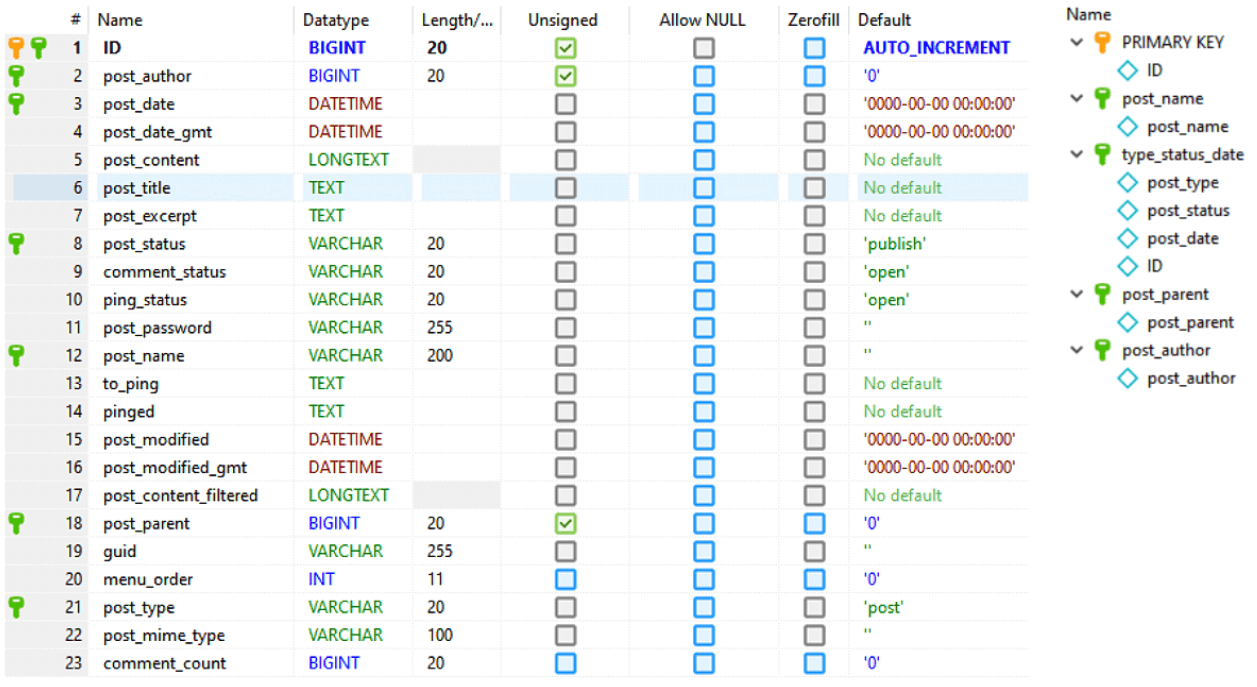Select the post_content_filtered column name

coord(180,495)
